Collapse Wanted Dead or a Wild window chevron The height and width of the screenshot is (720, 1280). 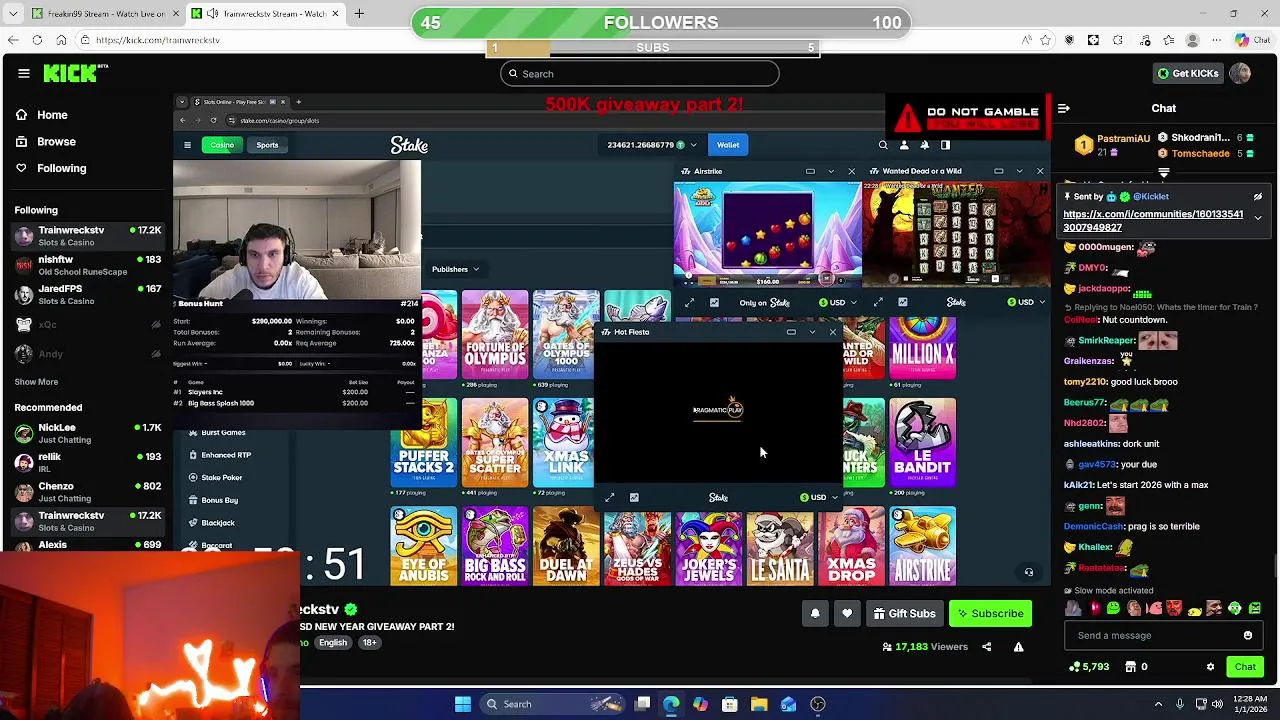click(1019, 171)
